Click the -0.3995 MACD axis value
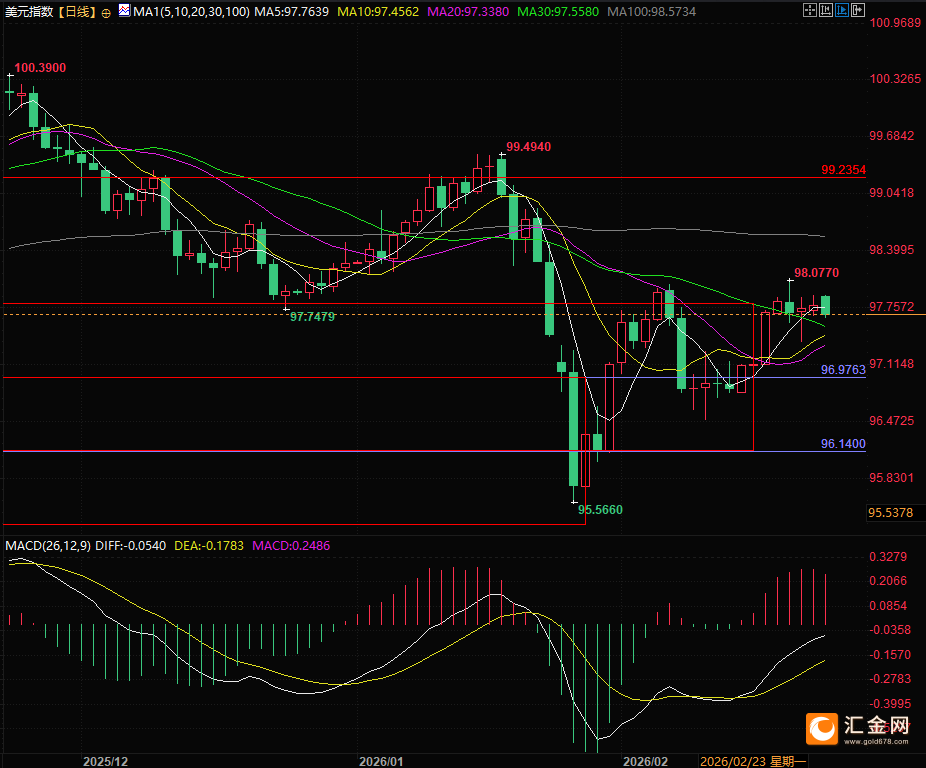 click(891, 704)
